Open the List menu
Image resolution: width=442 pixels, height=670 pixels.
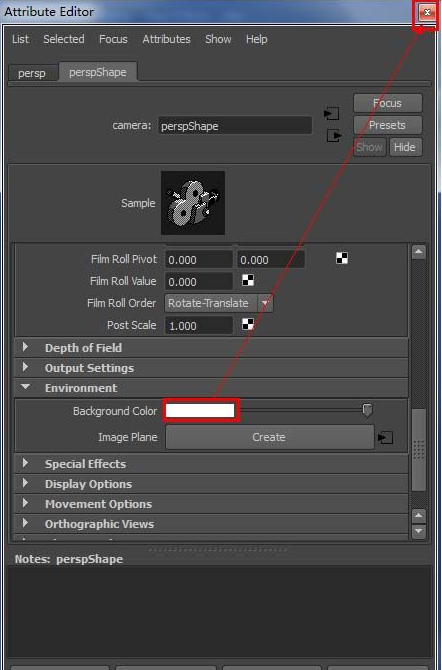20,39
